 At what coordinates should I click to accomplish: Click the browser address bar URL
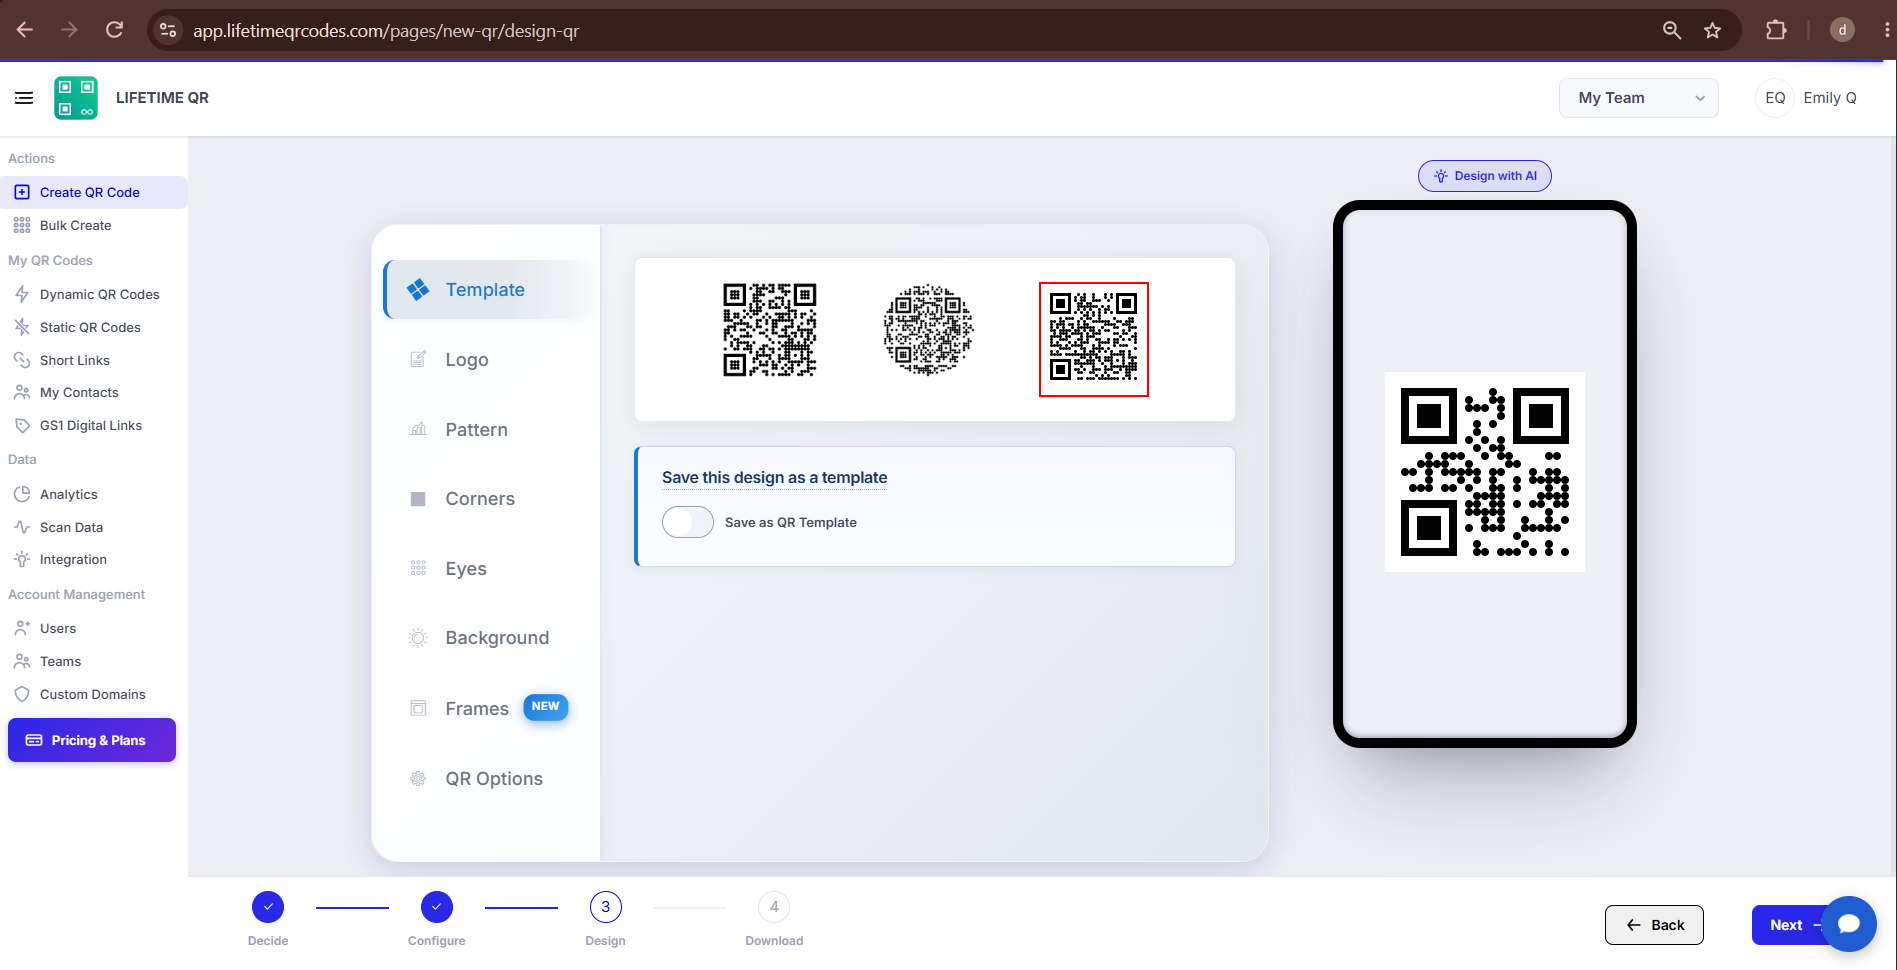coord(386,31)
